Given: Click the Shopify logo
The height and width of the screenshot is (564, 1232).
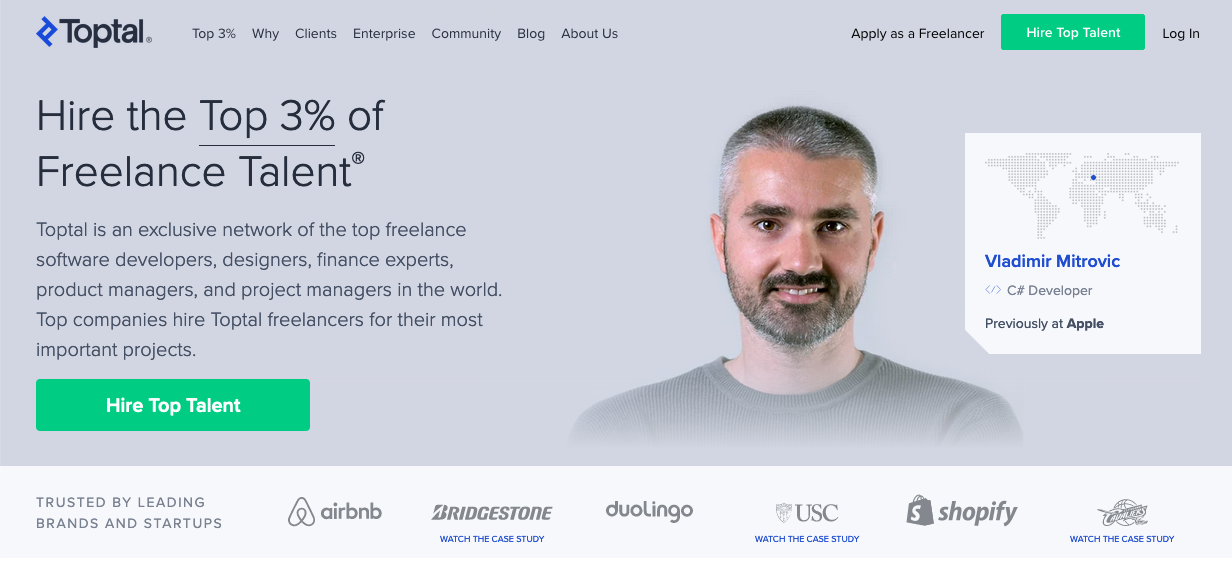Looking at the screenshot, I should click(962, 511).
